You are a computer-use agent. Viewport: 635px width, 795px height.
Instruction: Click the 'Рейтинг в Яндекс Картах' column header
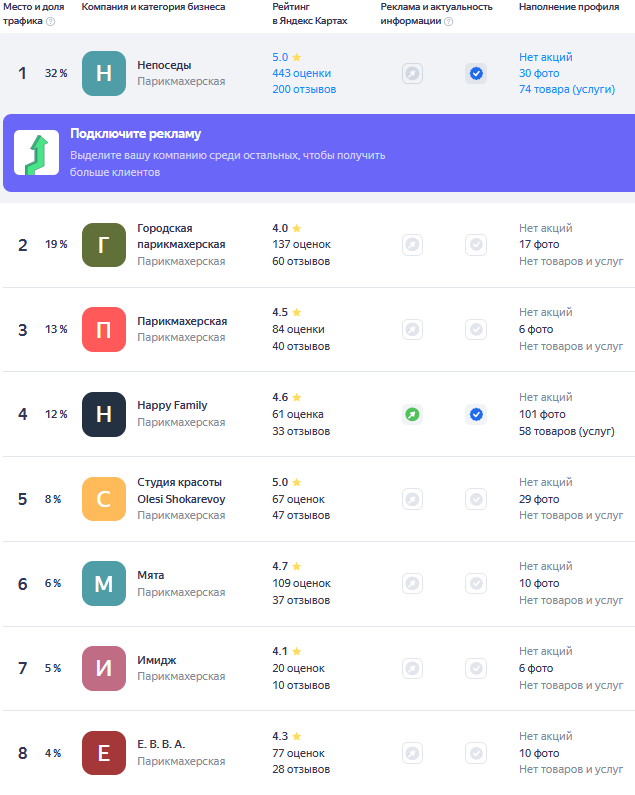pyautogui.click(x=309, y=14)
